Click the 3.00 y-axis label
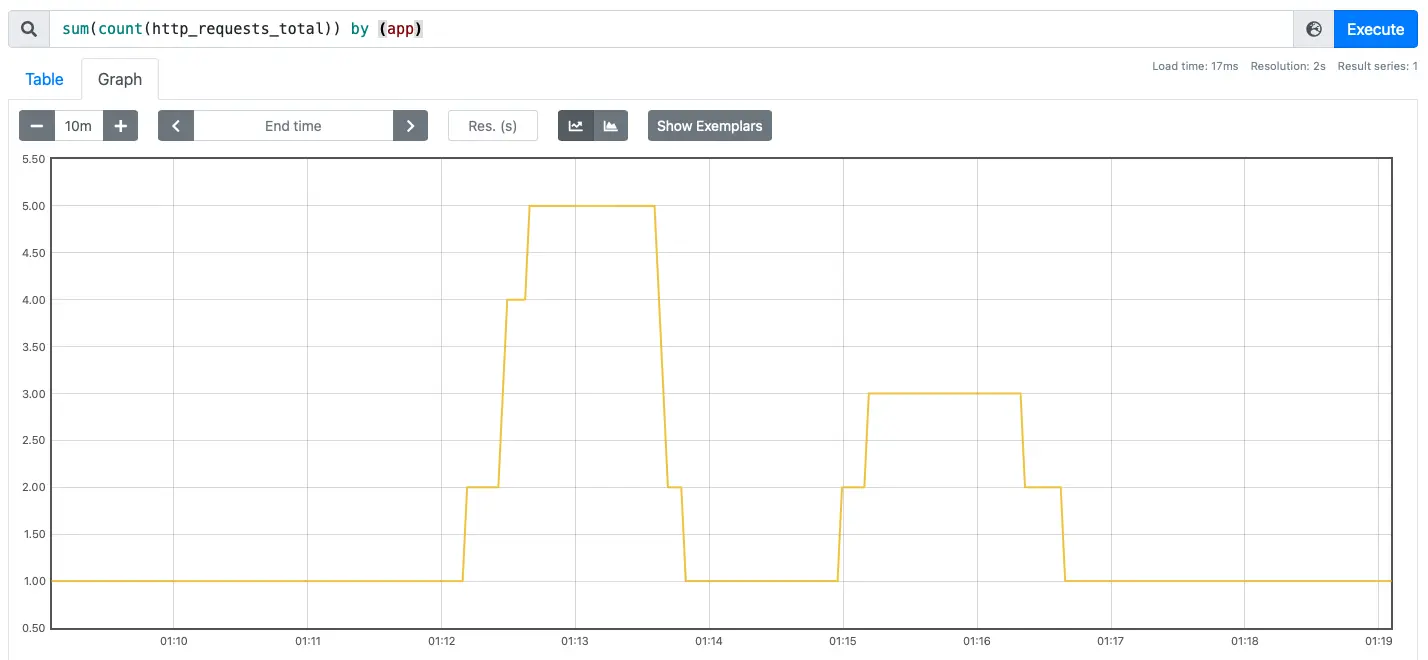Image resolution: width=1428 pixels, height=660 pixels. pyautogui.click(x=33, y=394)
